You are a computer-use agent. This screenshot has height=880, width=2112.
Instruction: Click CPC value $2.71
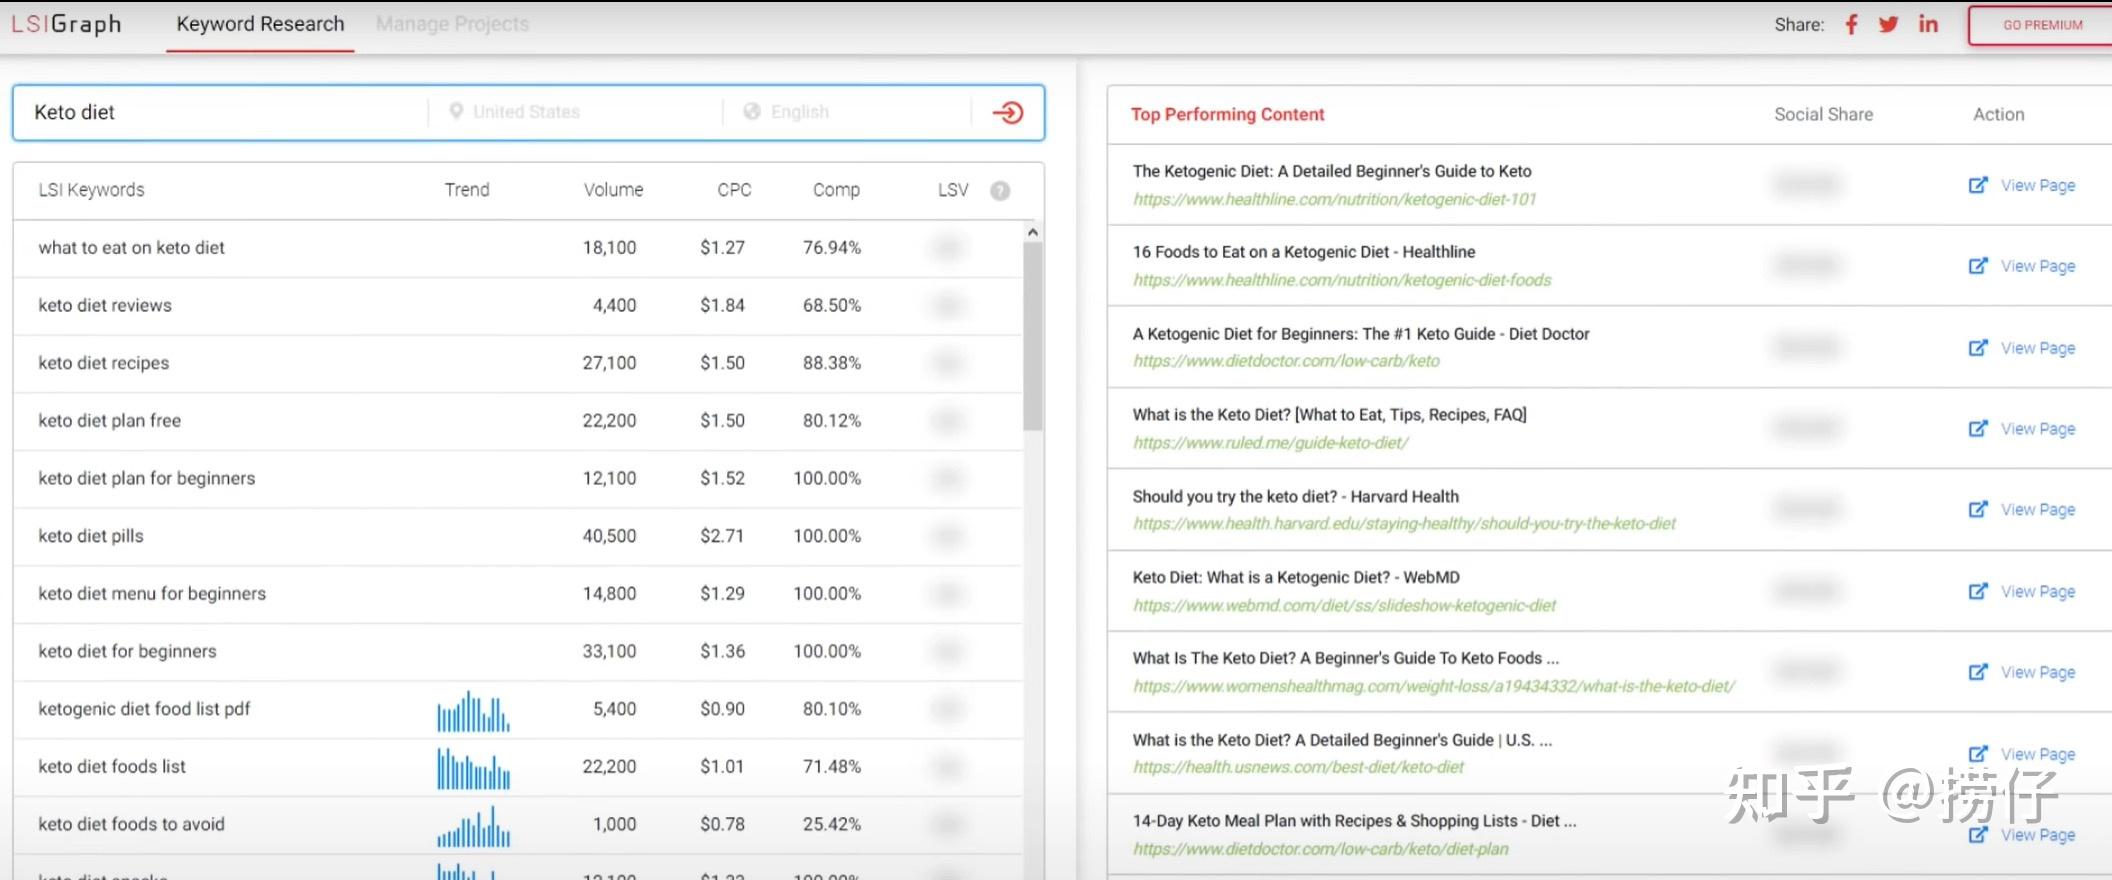(722, 536)
